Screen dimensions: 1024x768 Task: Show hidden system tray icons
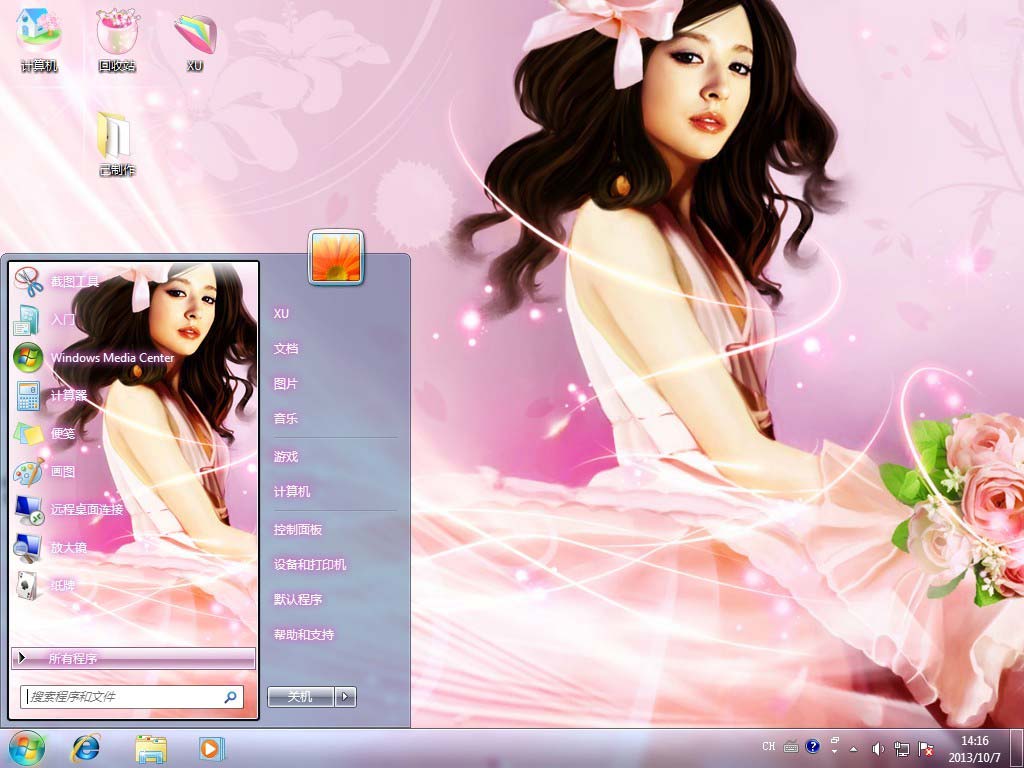853,748
